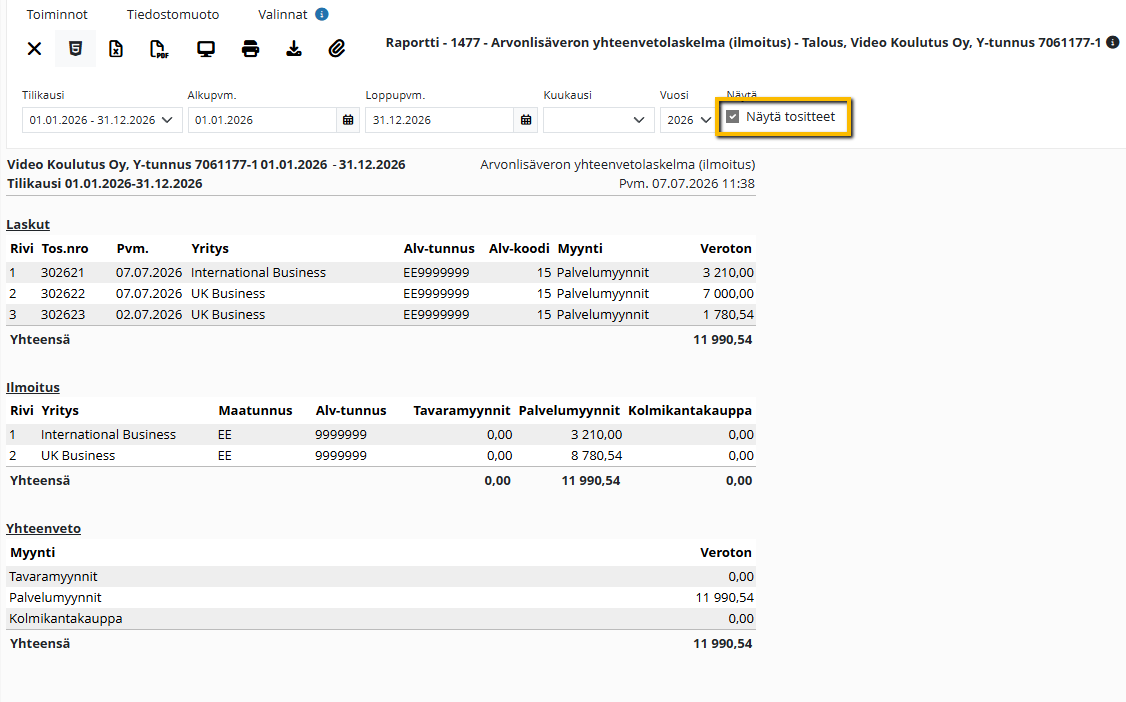Screen dimensions: 1126x702
Task: Print the report with printer icon
Action: (250, 49)
